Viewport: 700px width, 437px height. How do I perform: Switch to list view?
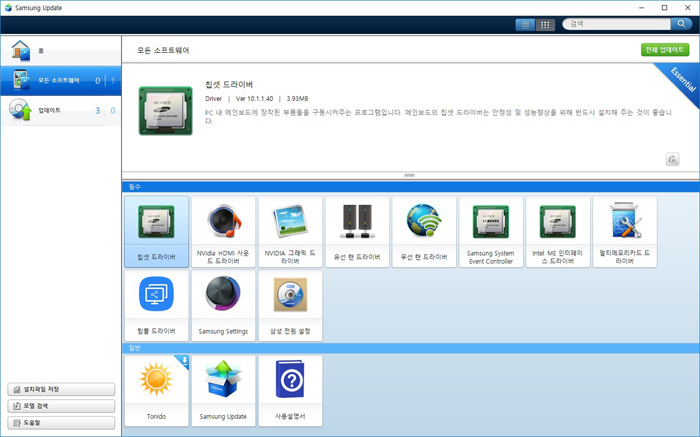(525, 25)
